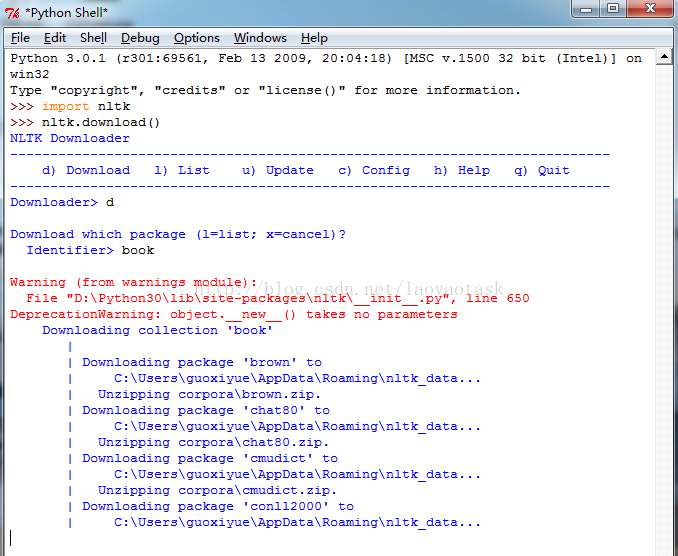Screen dimensions: 678x556
Task: Click the 'c) Config' option text
Action: coord(374,170)
